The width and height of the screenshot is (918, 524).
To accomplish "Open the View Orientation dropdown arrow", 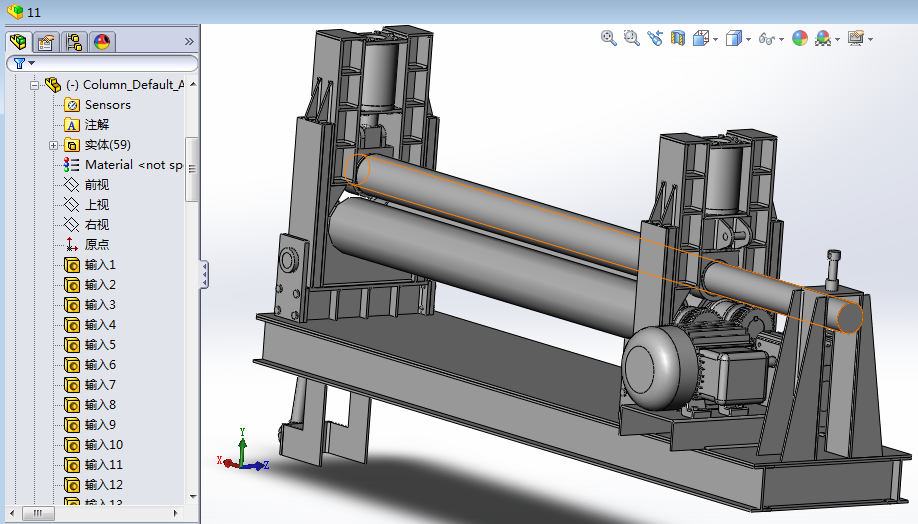I will (716, 40).
